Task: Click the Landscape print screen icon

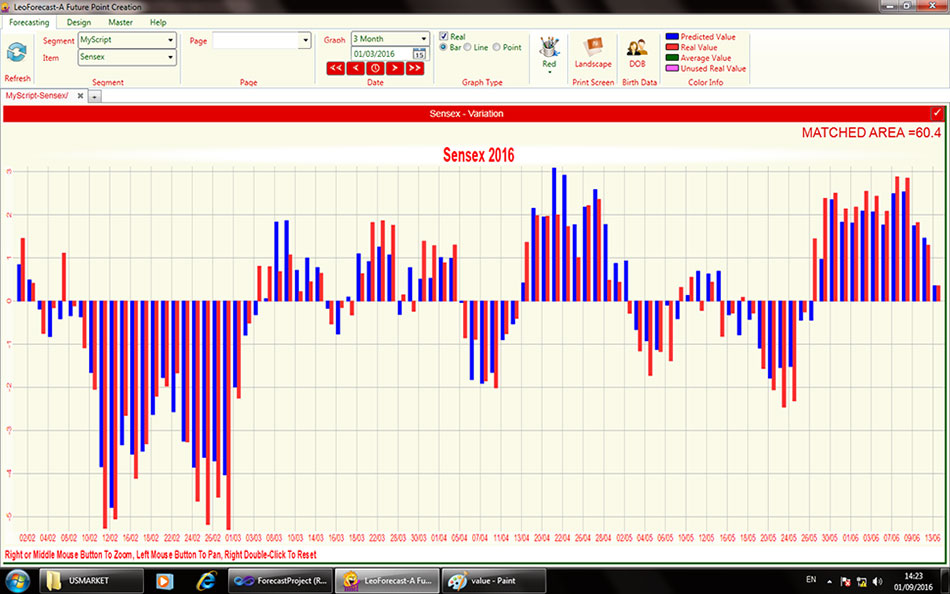Action: tap(593, 47)
